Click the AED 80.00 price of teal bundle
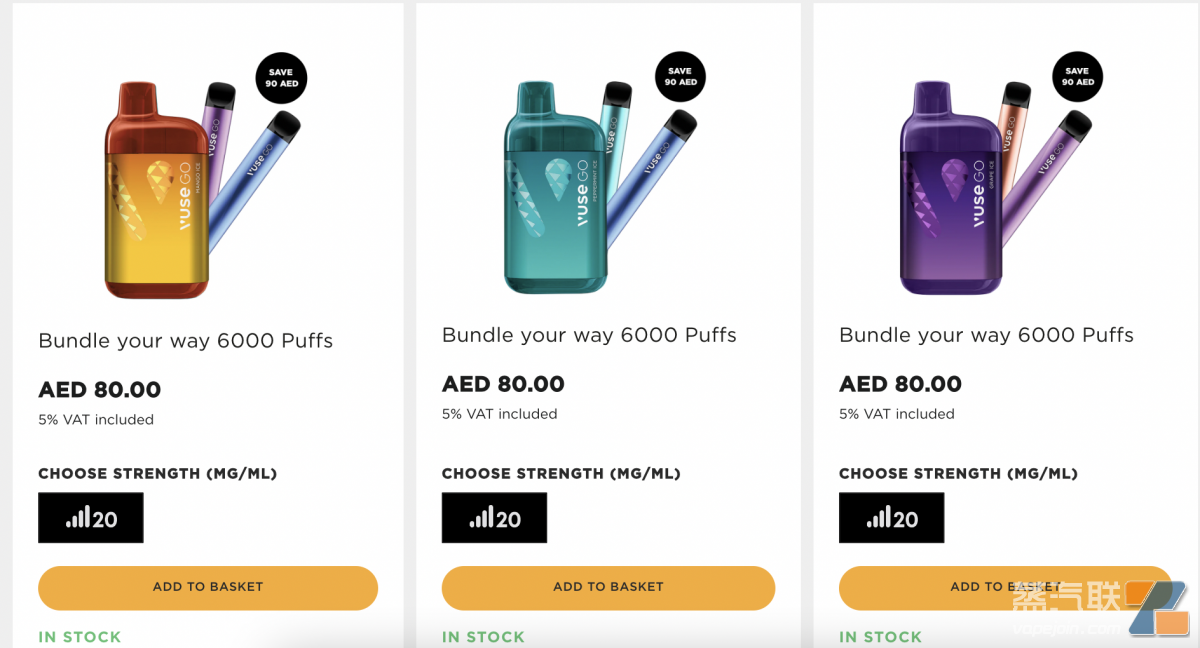The height and width of the screenshot is (648, 1200). (503, 384)
